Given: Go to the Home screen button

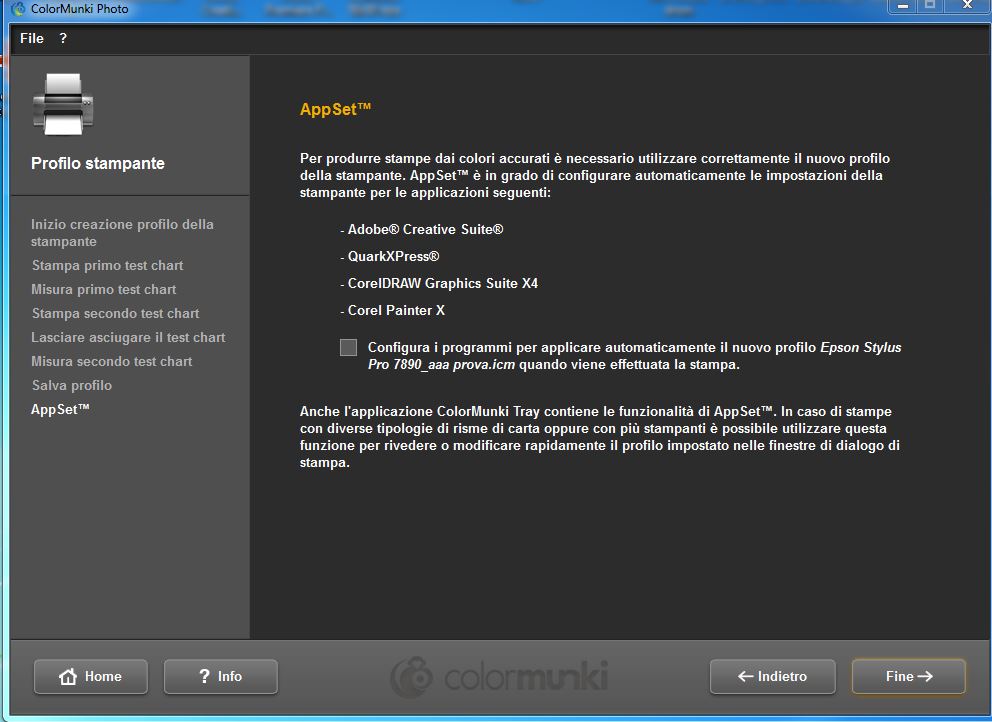Looking at the screenshot, I should 90,676.
